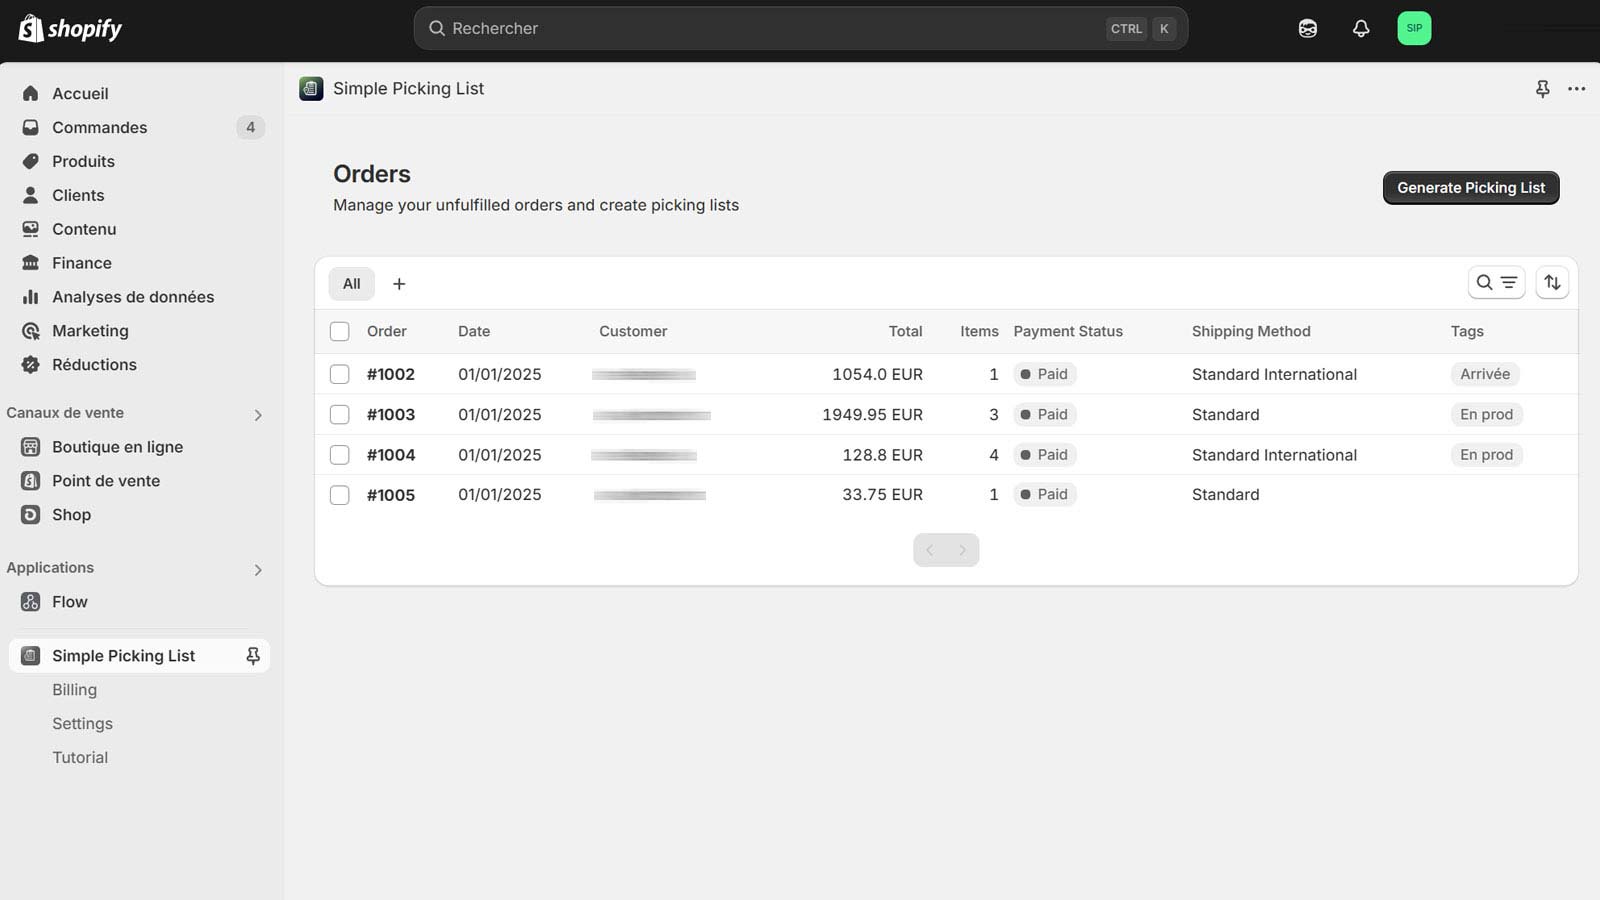Unpin Simple Picking List in the sidebar
The height and width of the screenshot is (900, 1600).
(253, 656)
